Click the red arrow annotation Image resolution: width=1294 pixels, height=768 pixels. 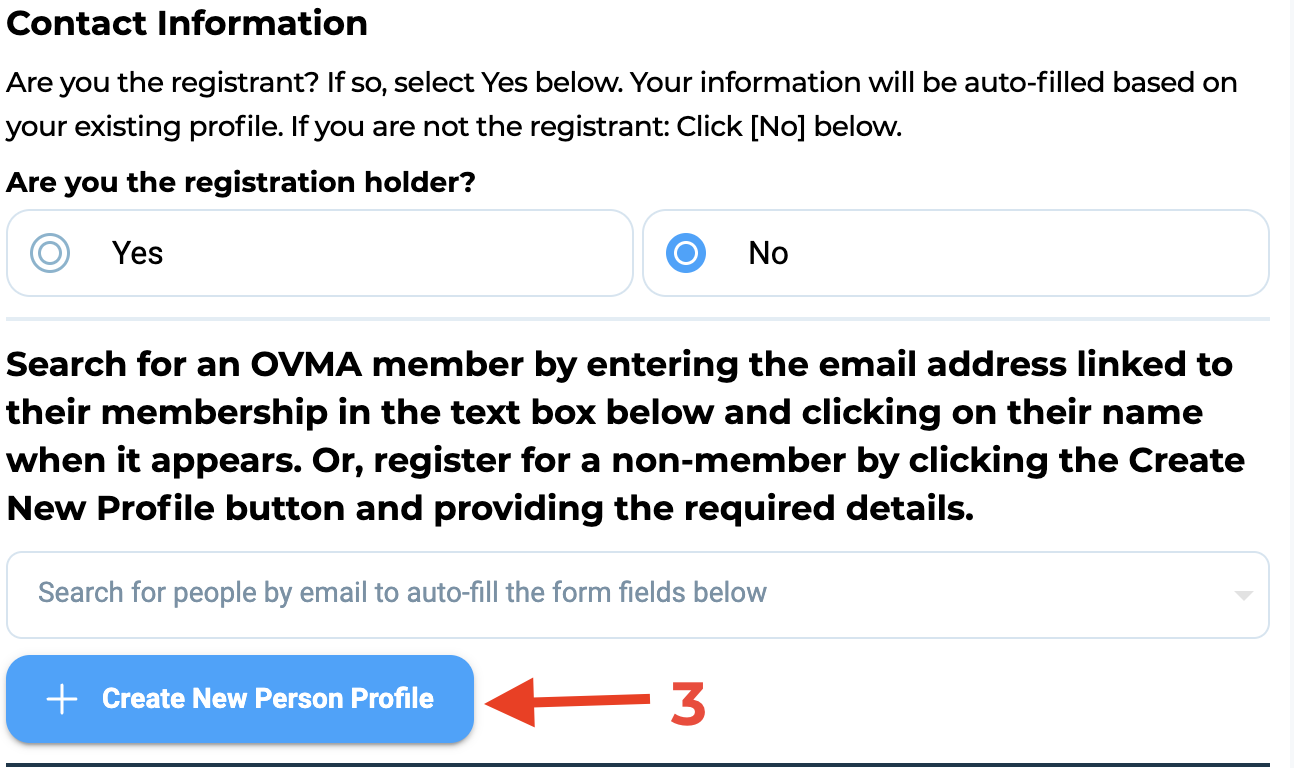point(568,702)
